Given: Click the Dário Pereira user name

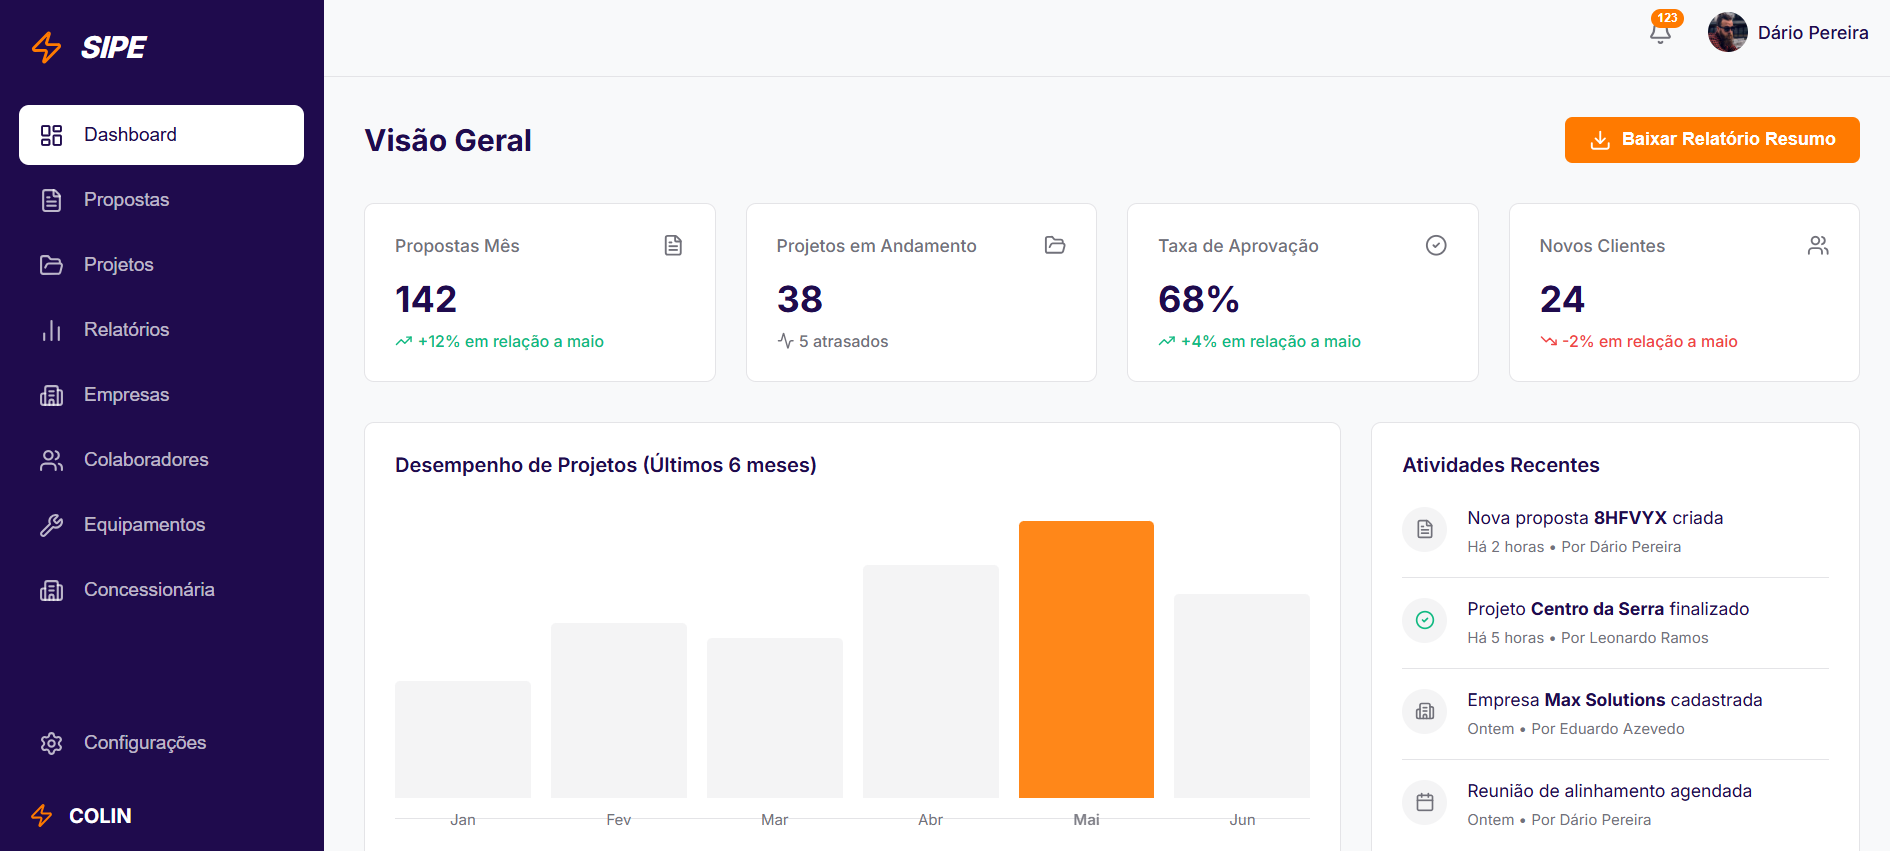Looking at the screenshot, I should [1813, 33].
